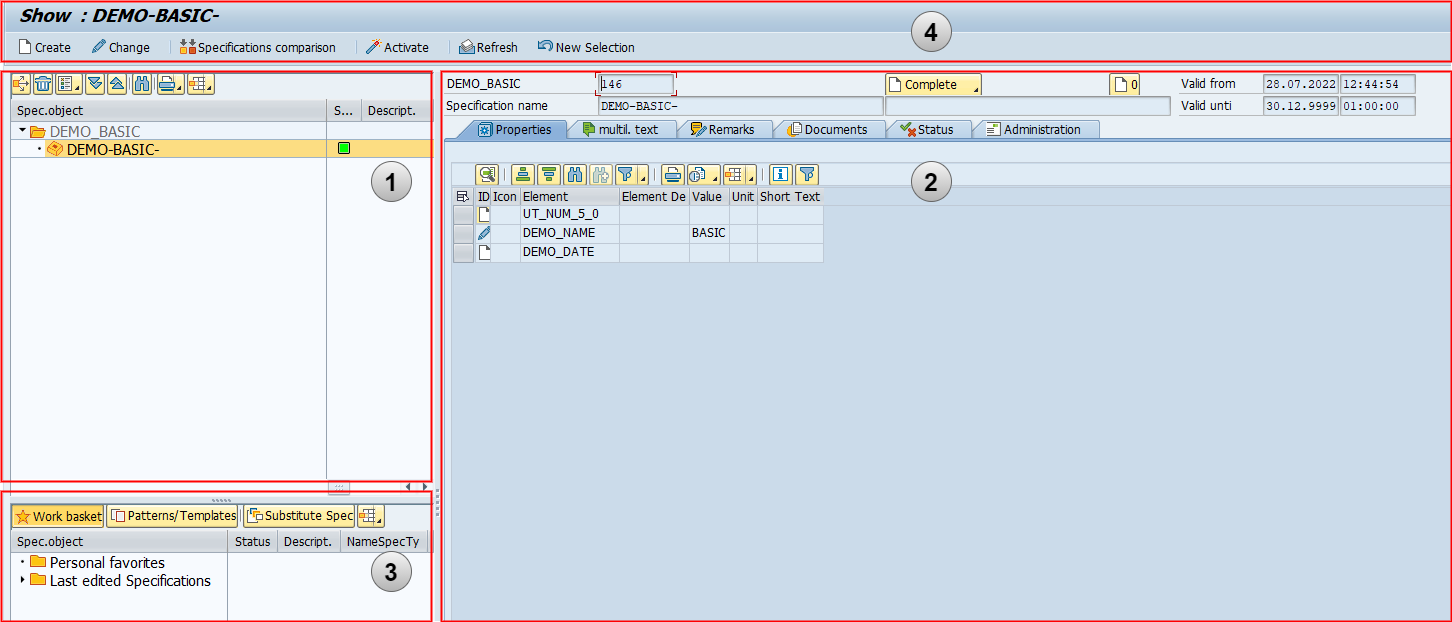Click the collapse all nodes icon

point(117,84)
